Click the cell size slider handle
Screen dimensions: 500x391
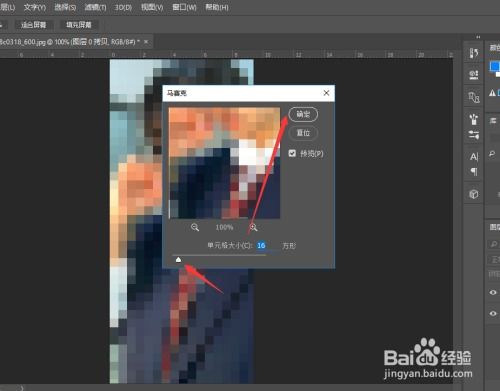tap(178, 260)
